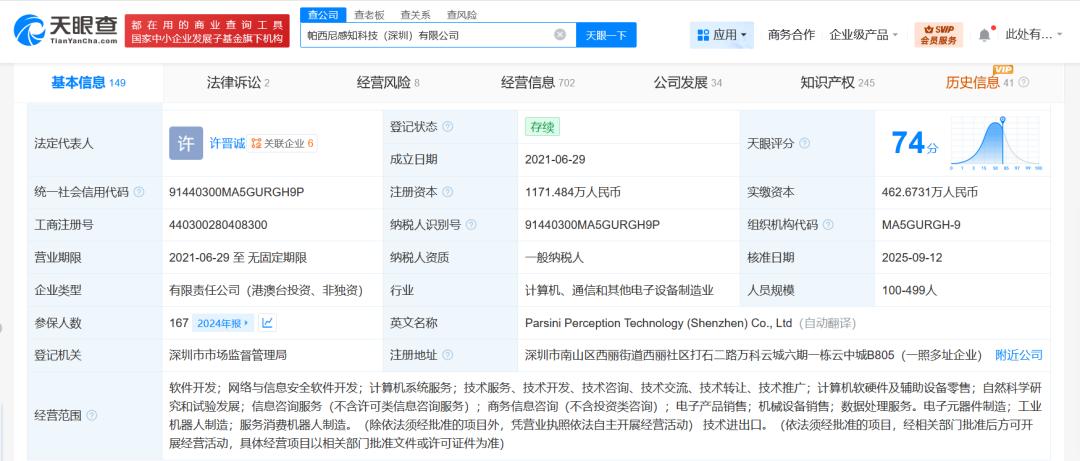Image resolution: width=1080 pixels, height=461 pixels.
Task: Click the help icon next to 注册资本
Action: click(x=448, y=192)
